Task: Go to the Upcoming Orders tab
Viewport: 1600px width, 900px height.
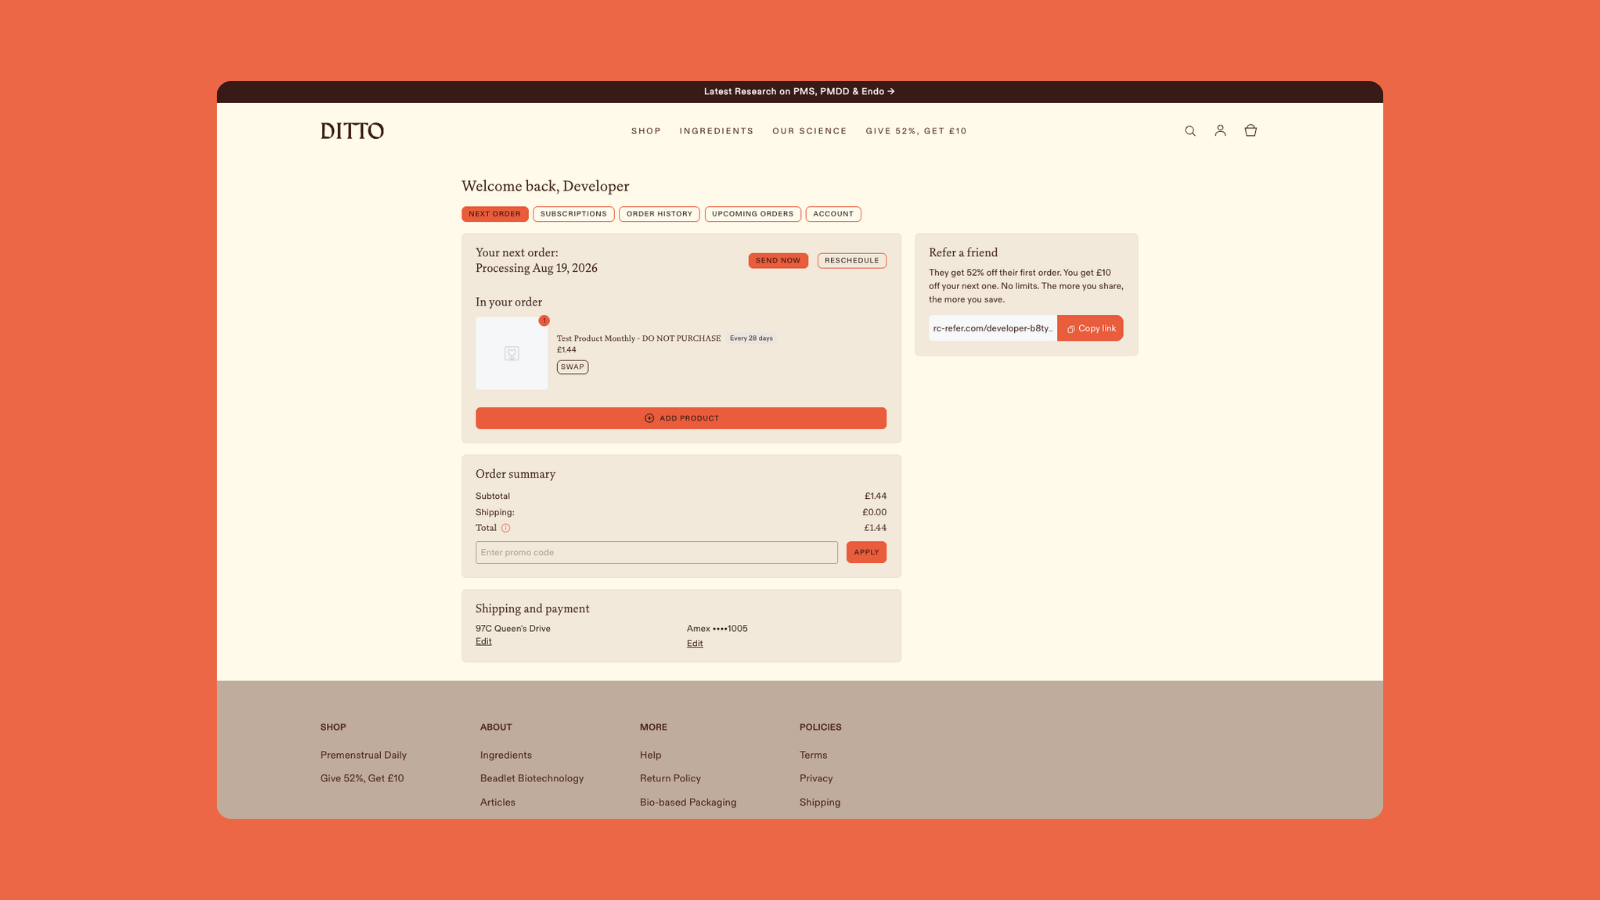Action: click(x=753, y=214)
